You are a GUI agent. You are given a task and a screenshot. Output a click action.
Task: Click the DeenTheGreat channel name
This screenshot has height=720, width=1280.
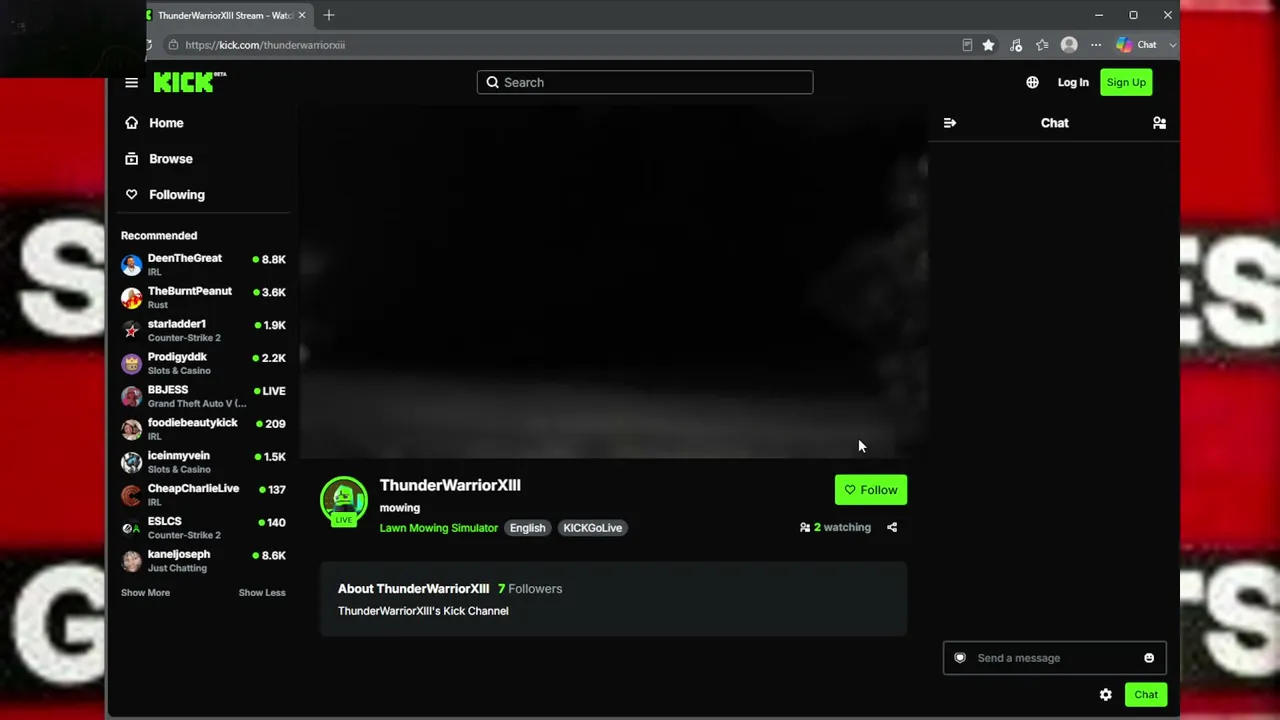pos(185,258)
